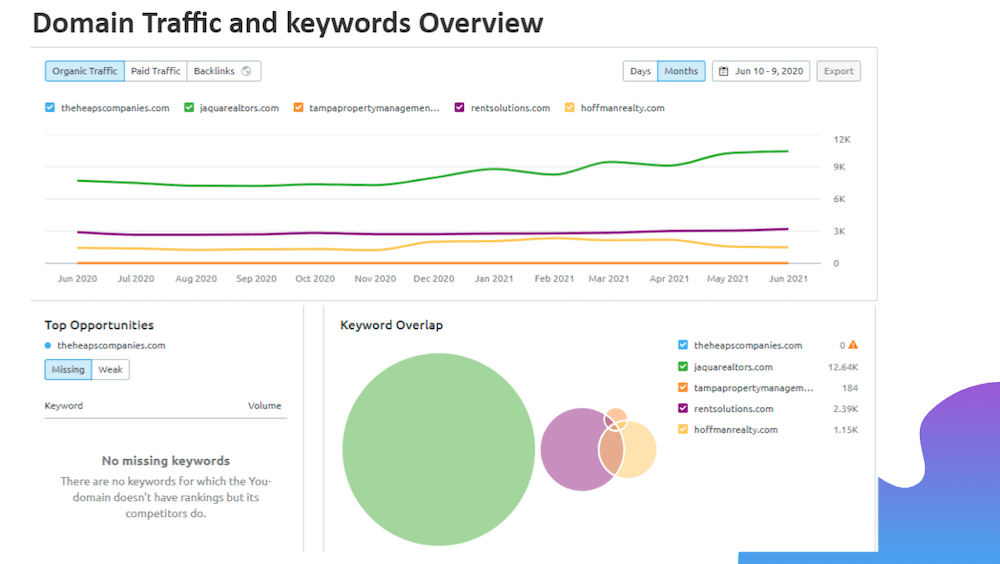Click the orange warning icon beside theheapscompanies.com
The width and height of the screenshot is (1000, 564).
(853, 345)
